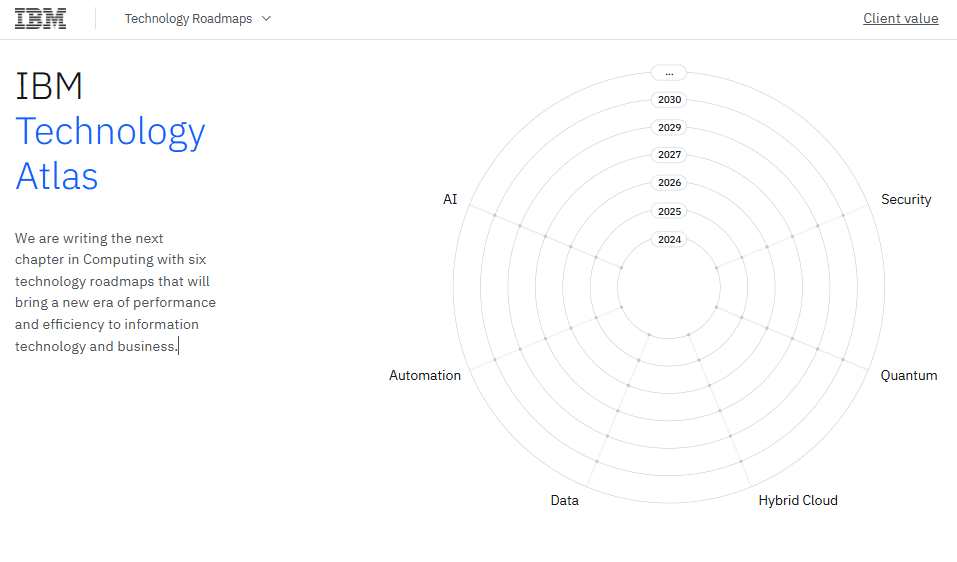Choose the Hybrid Cloud roadmap segment label
Screen dimensions: 957x562
[x=798, y=500]
